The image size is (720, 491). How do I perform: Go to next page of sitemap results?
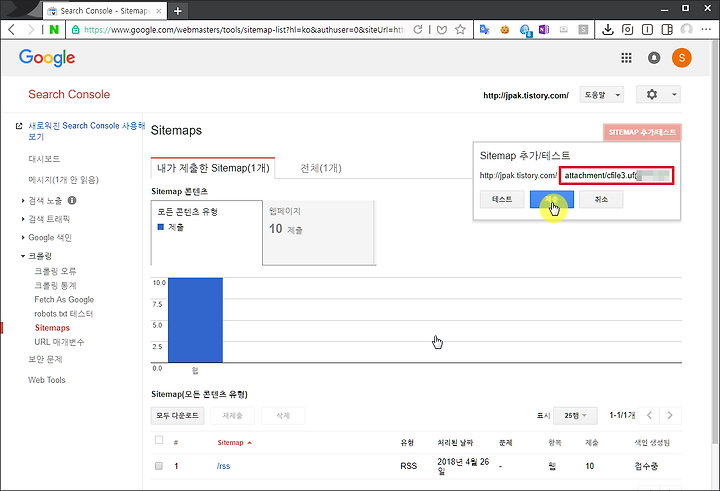point(670,415)
